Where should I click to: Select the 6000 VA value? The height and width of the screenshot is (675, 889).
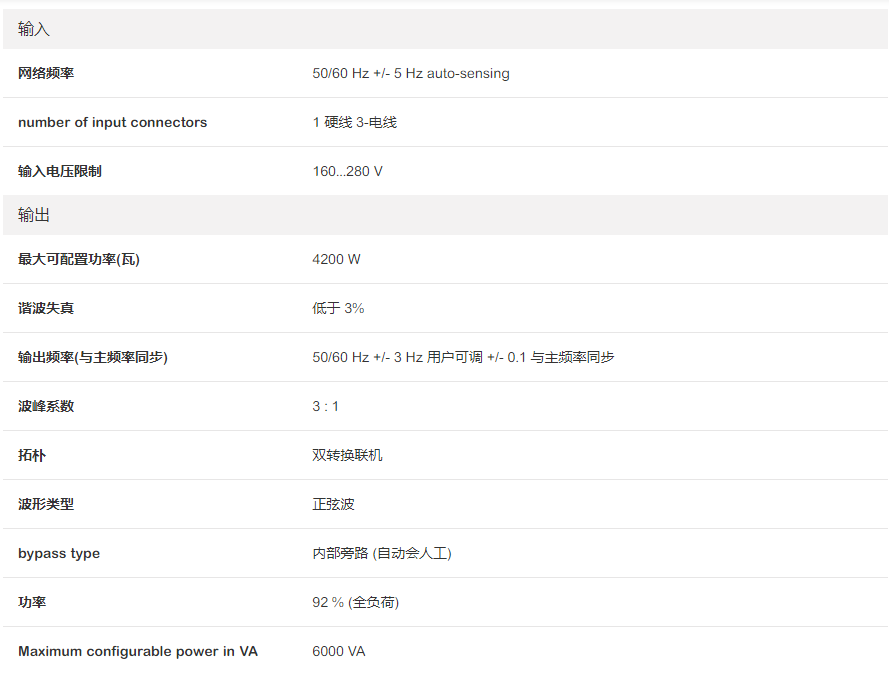pos(338,651)
